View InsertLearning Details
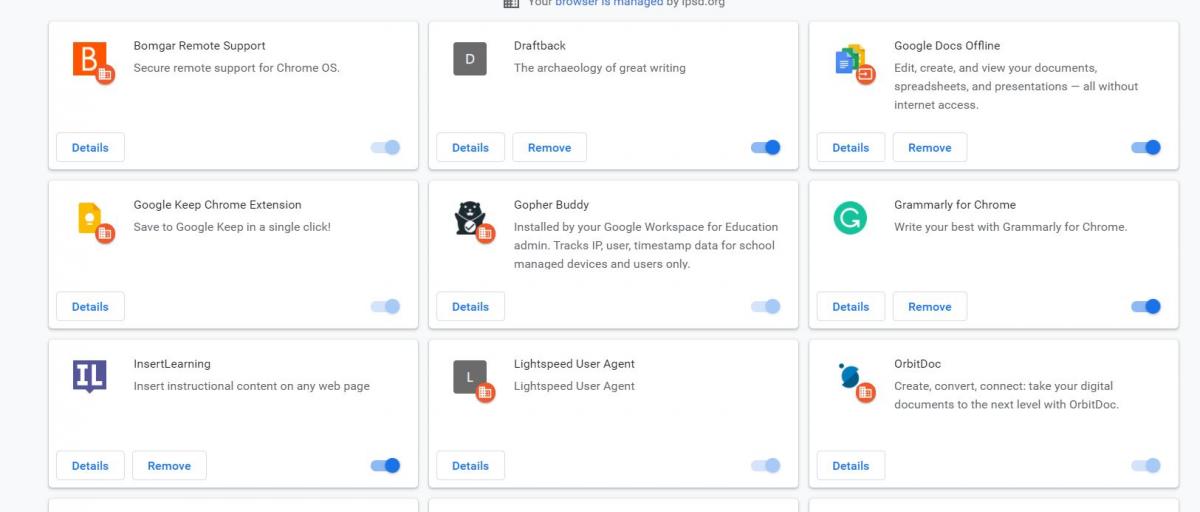The width and height of the screenshot is (1200, 512). [90, 465]
